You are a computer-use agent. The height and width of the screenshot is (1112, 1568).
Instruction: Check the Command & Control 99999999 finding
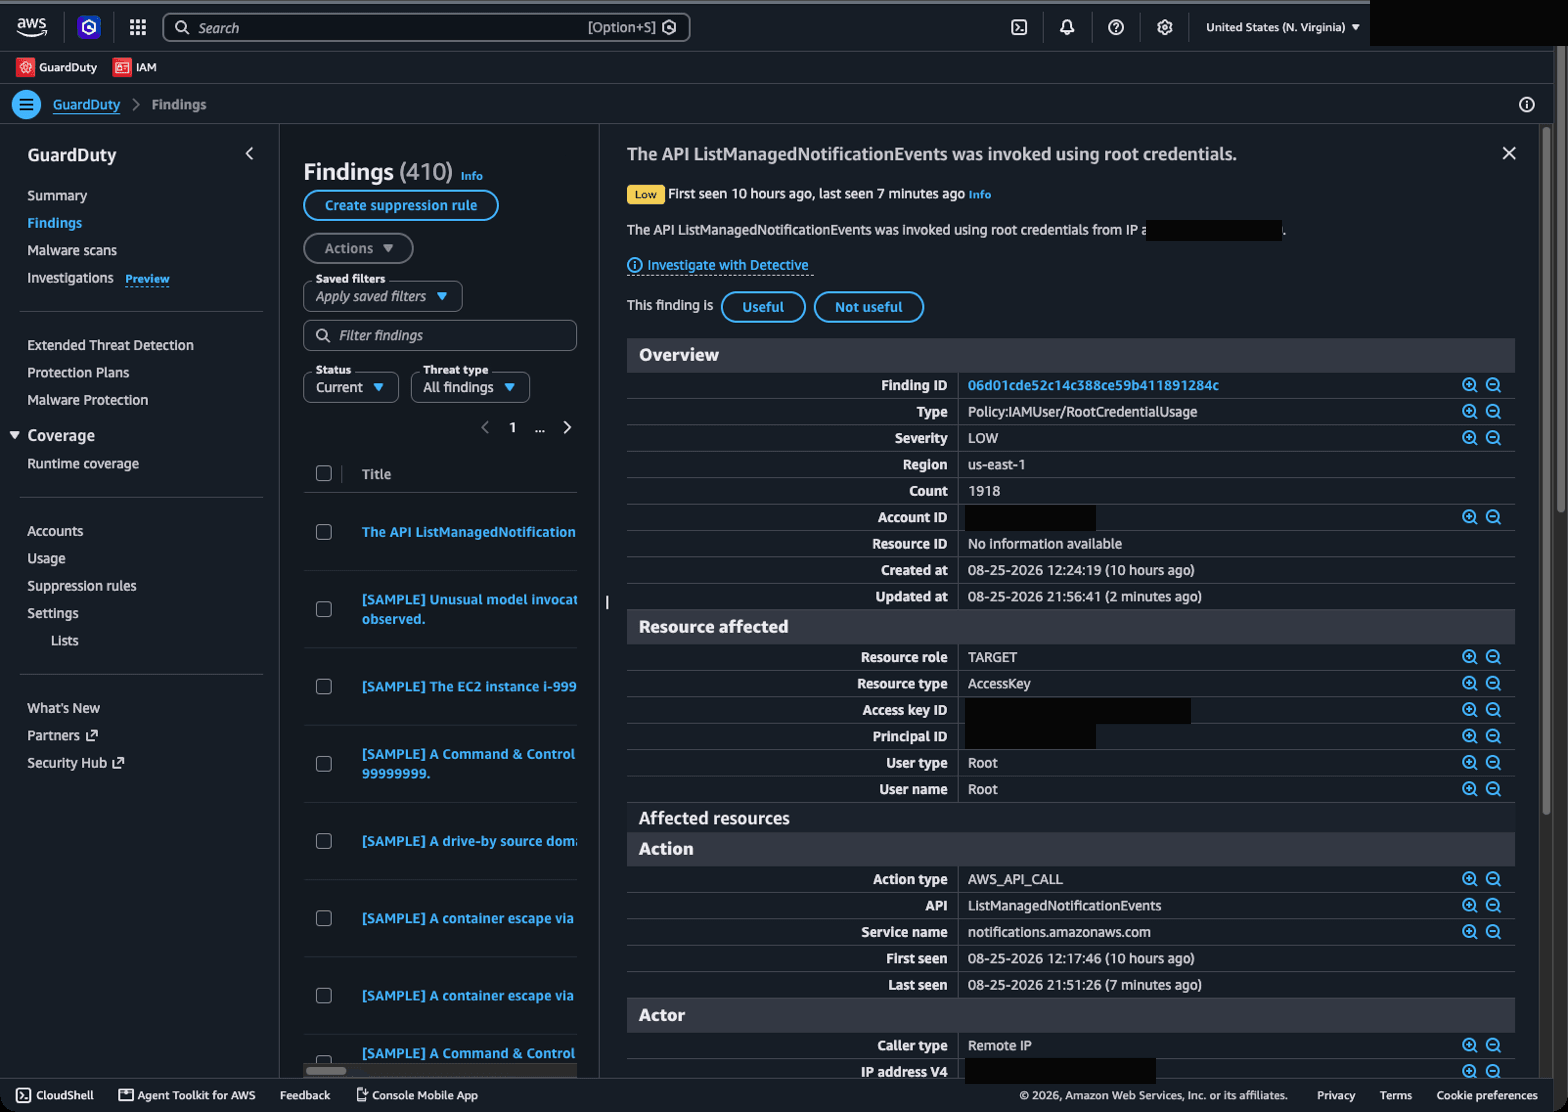click(x=324, y=763)
